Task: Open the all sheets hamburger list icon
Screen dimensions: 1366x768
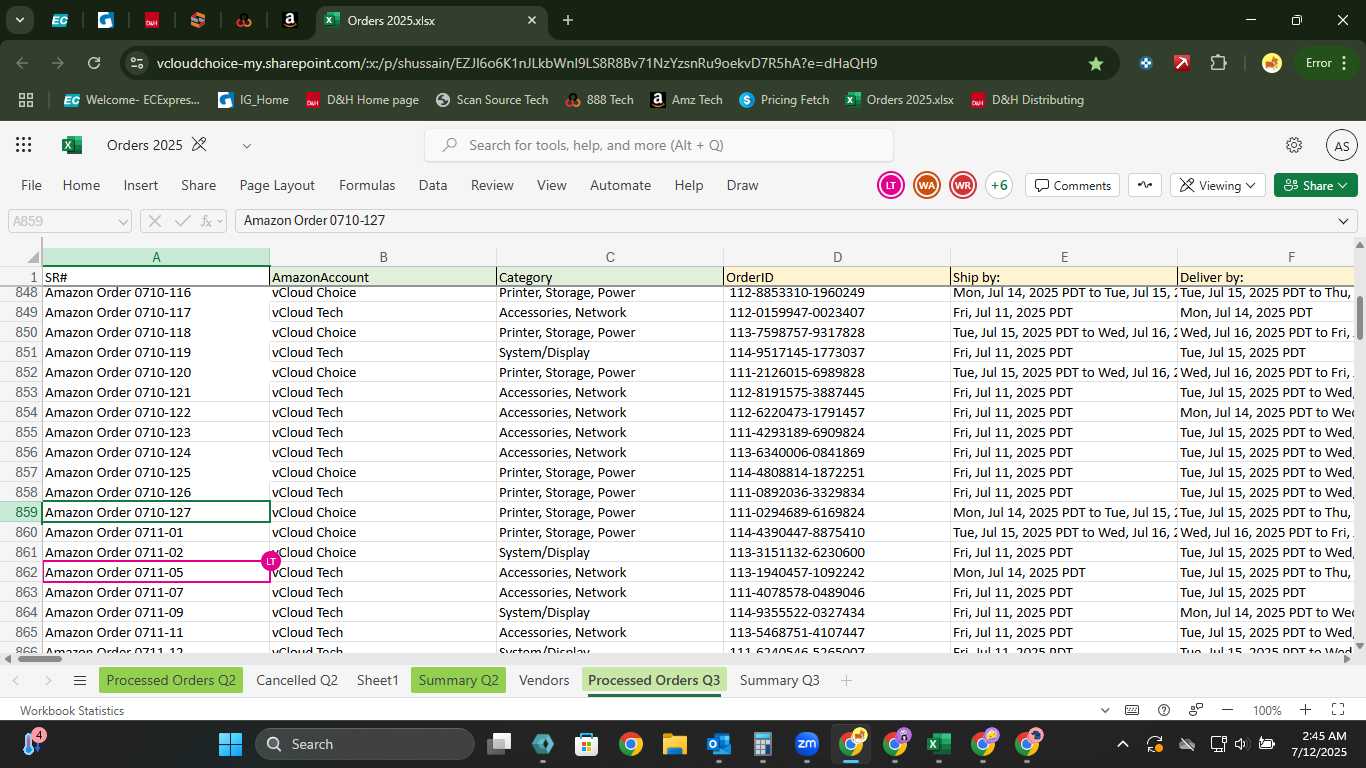Action: (x=80, y=681)
